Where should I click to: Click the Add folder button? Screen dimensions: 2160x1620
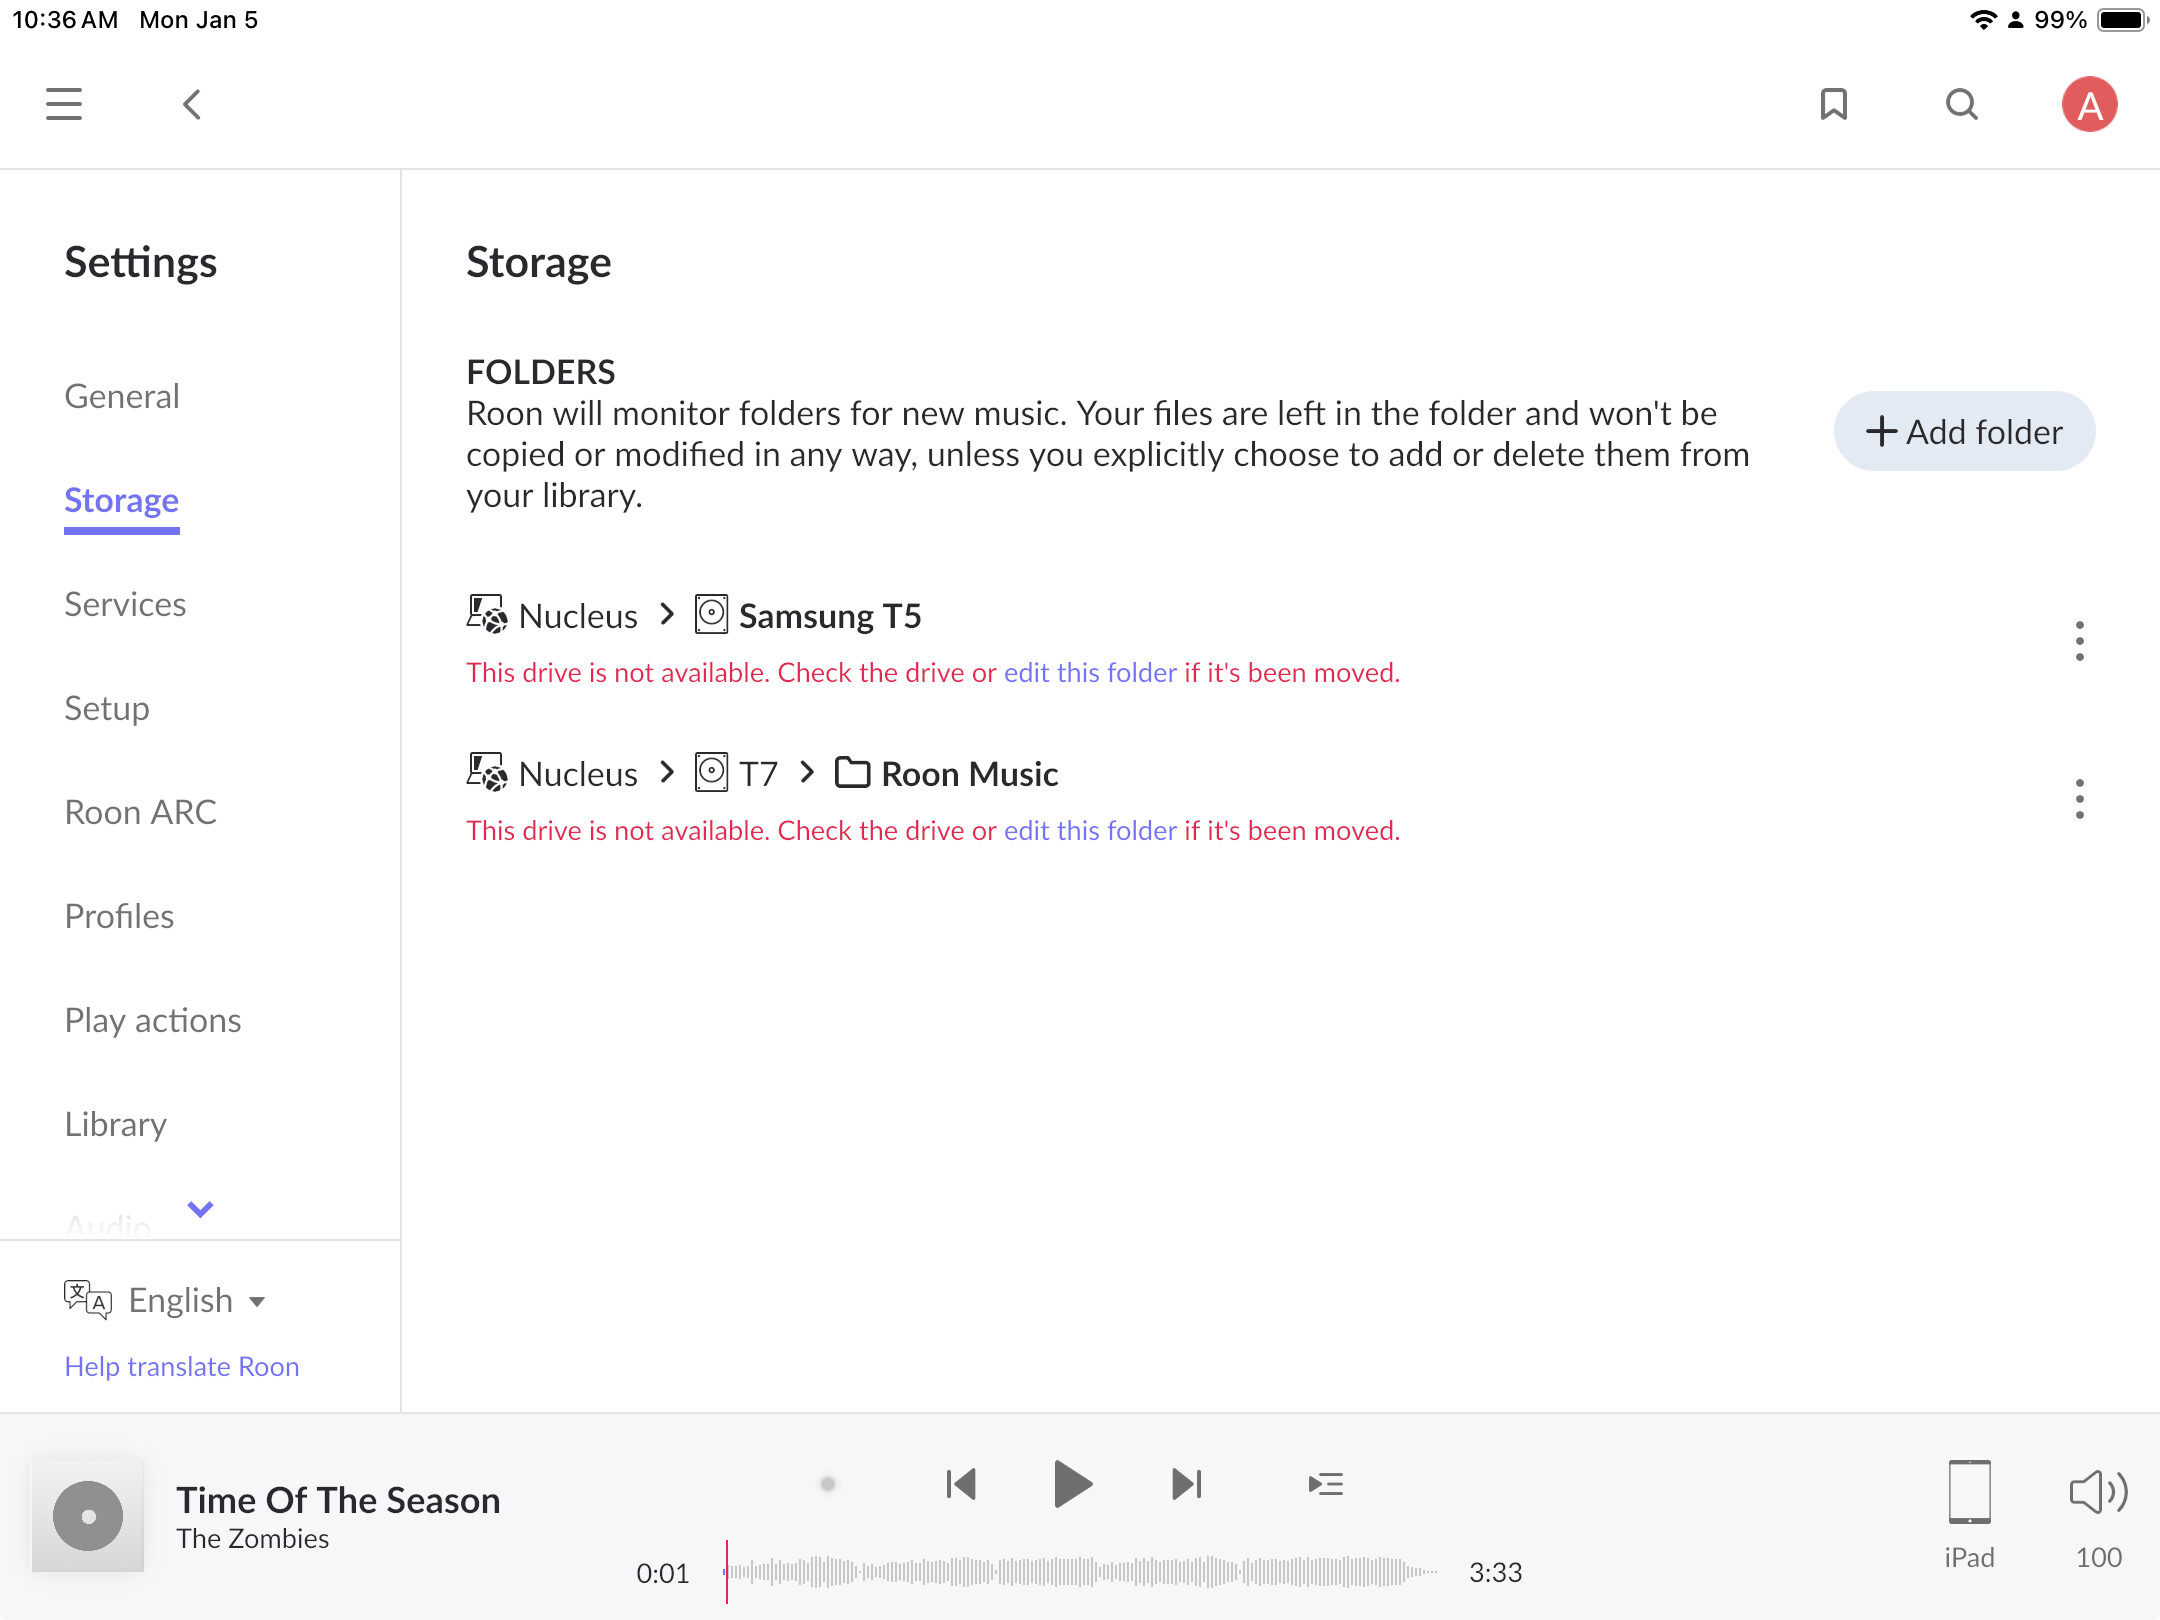pos(1964,432)
